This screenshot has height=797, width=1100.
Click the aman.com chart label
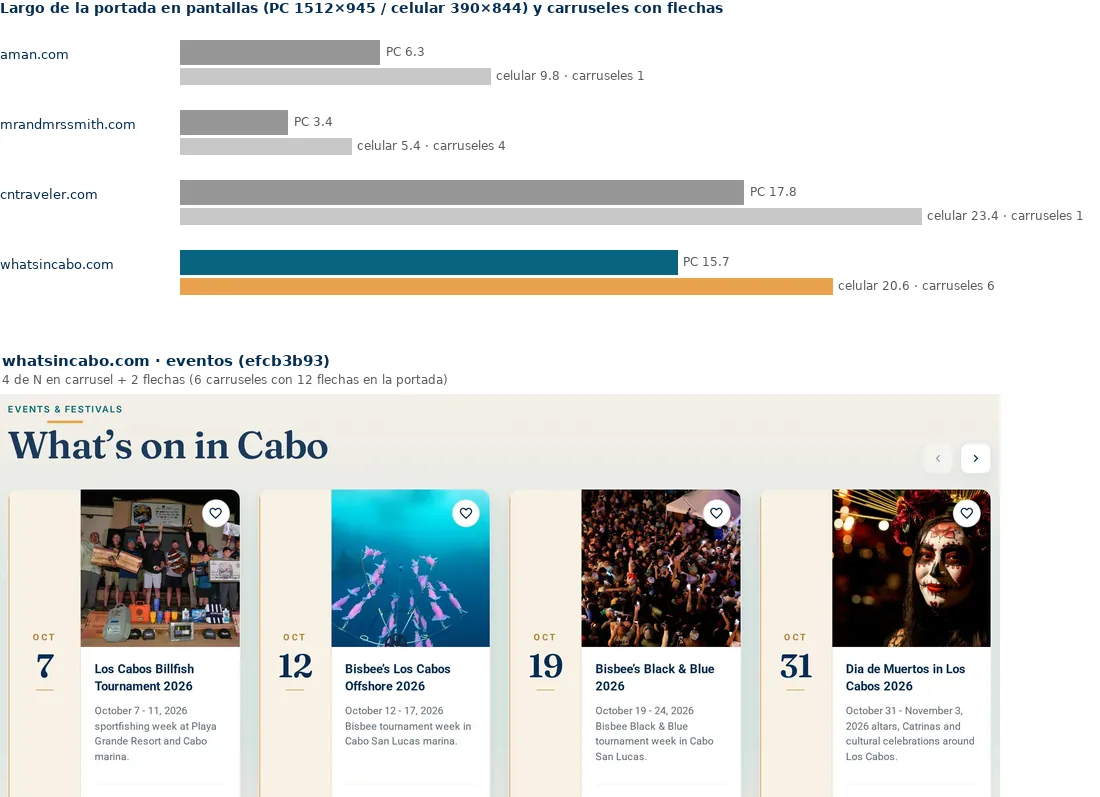pyautogui.click(x=34, y=55)
